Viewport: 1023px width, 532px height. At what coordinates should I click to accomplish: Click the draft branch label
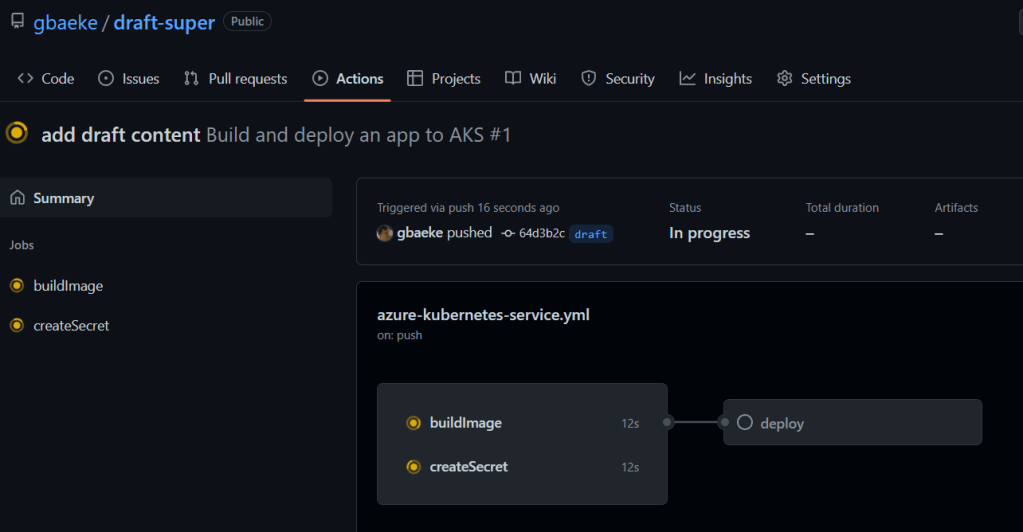pos(591,234)
